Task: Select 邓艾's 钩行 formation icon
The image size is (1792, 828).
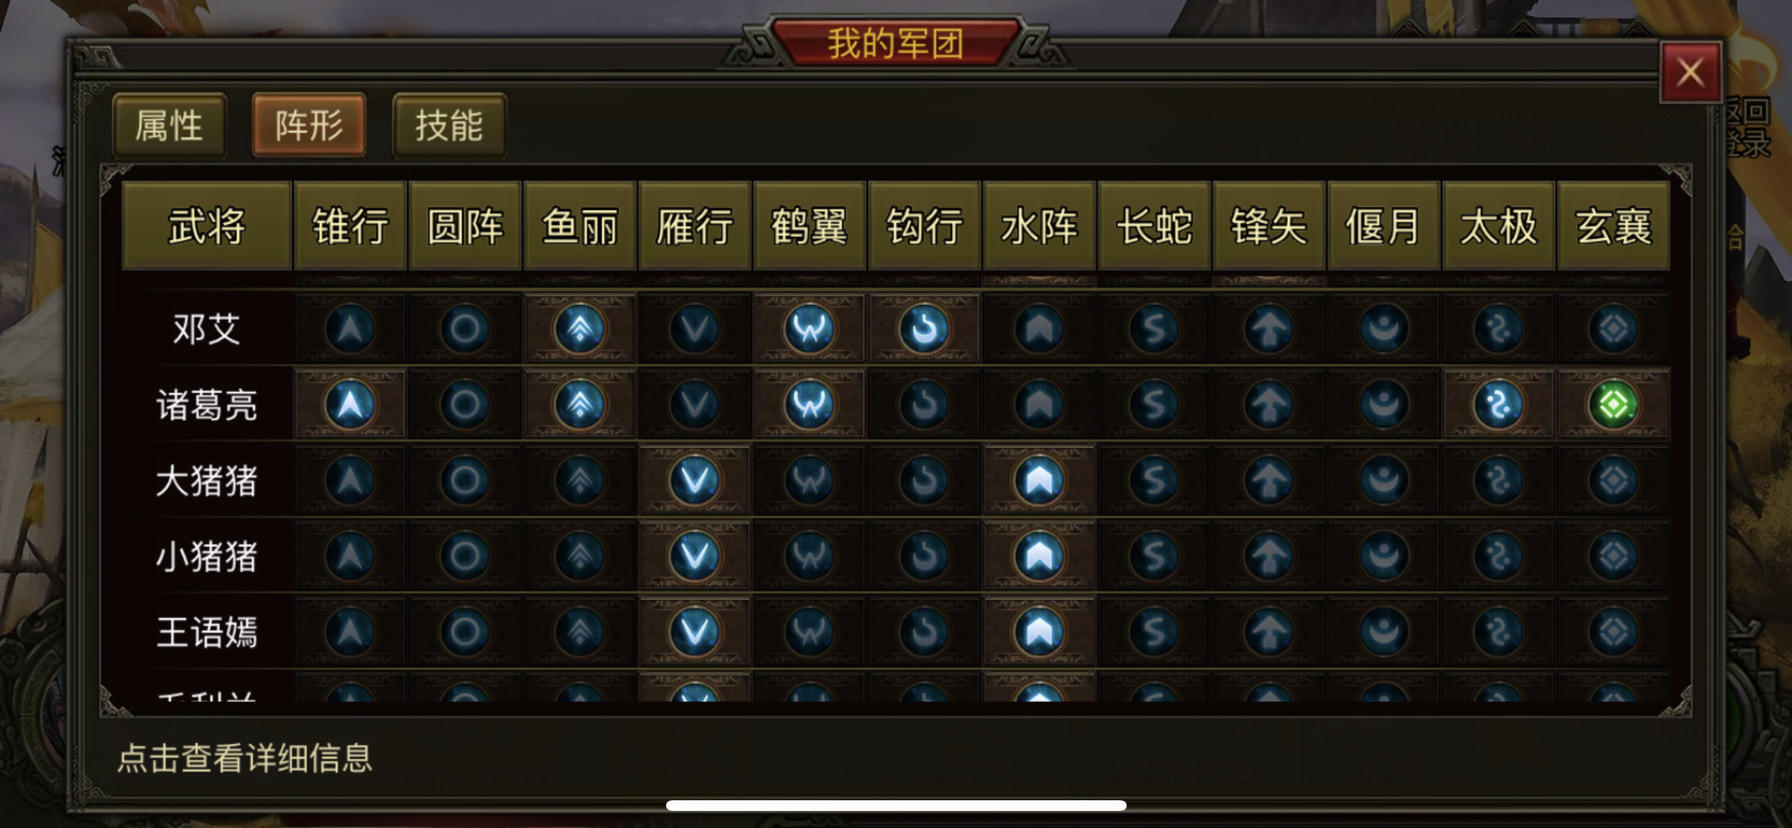Action: [925, 329]
